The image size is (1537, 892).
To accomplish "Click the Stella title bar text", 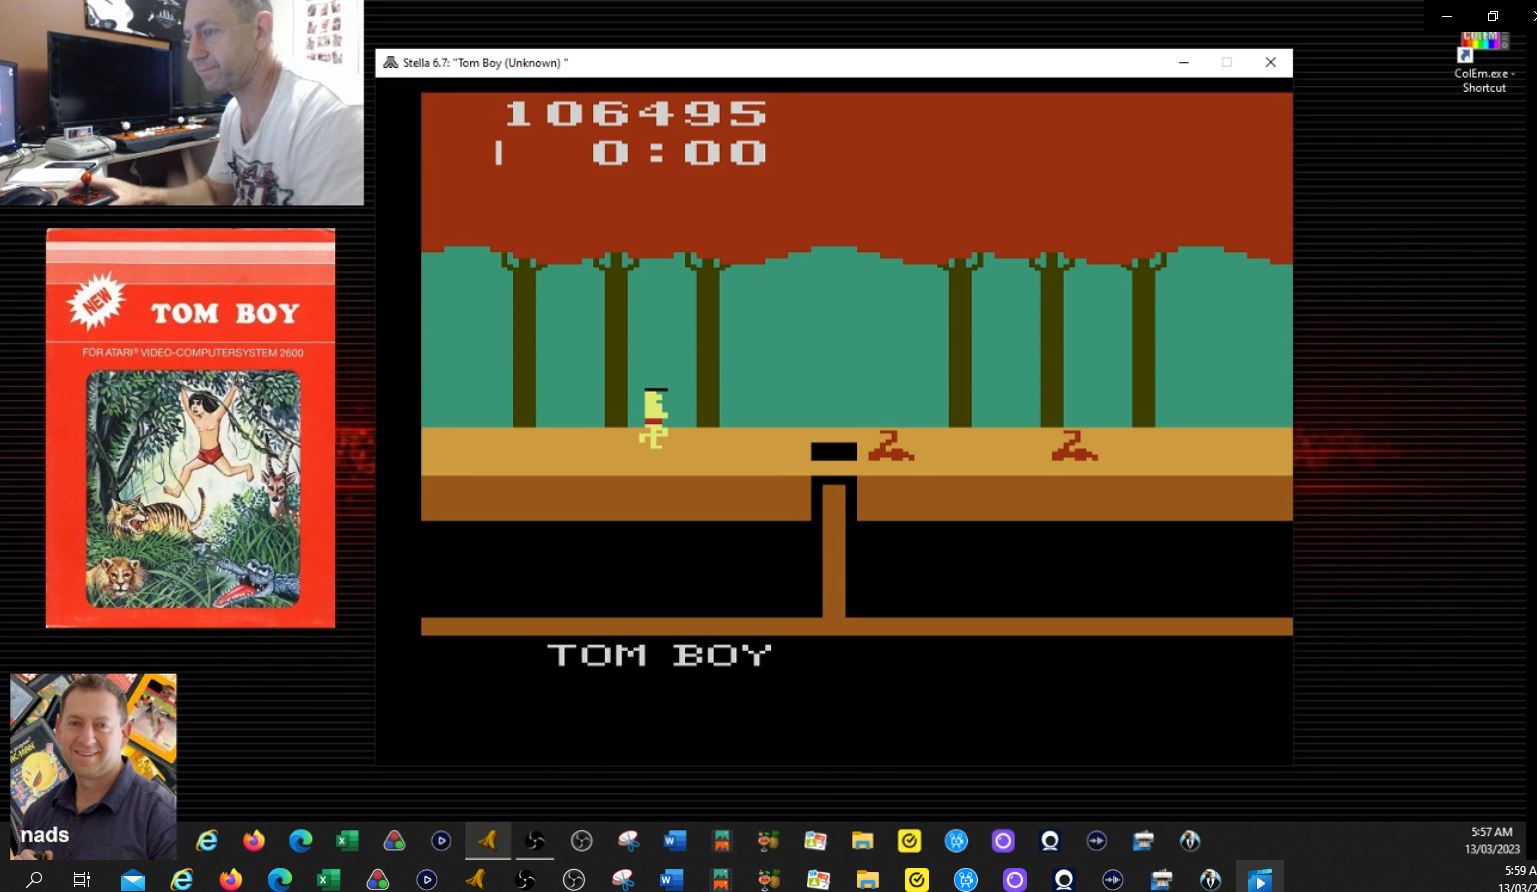I will click(485, 62).
